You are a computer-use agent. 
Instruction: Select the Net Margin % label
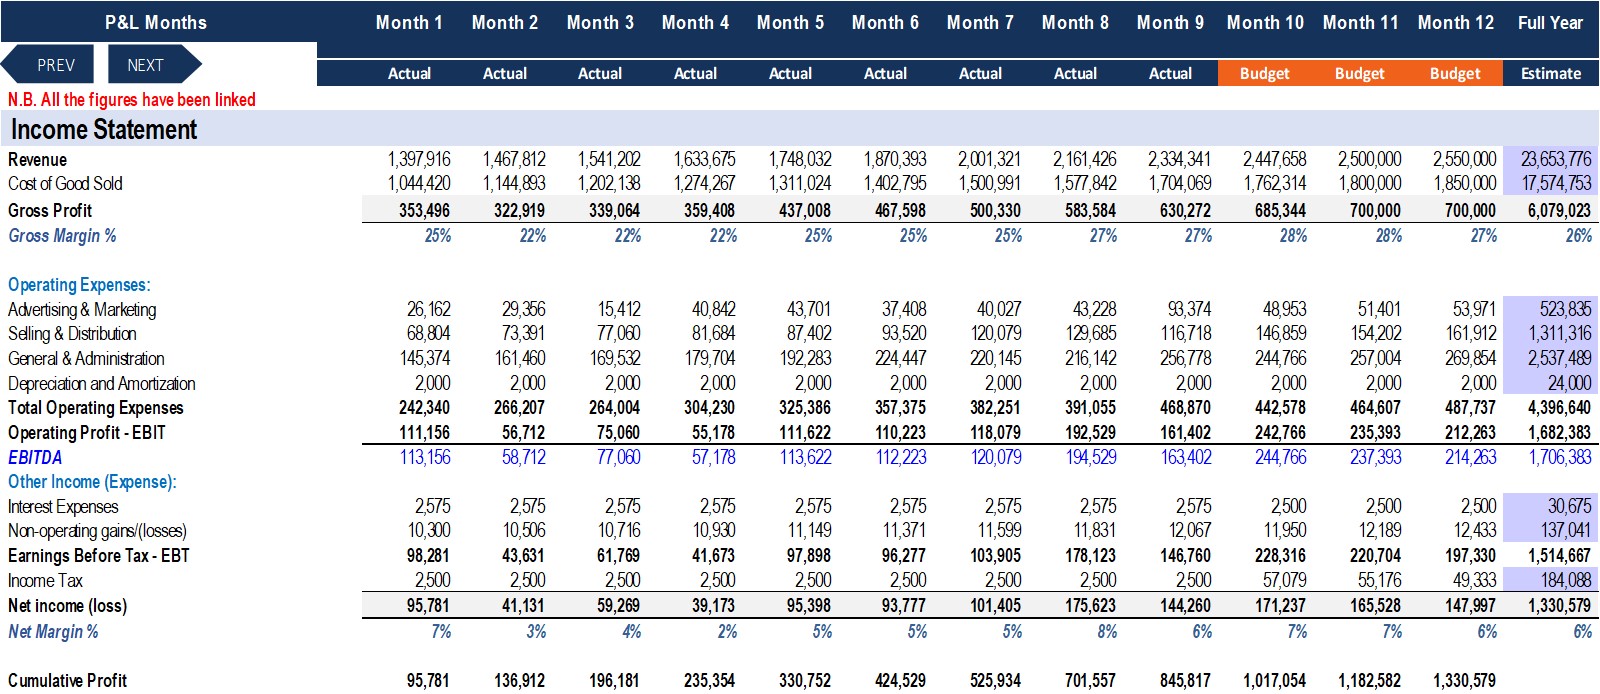pyautogui.click(x=53, y=632)
